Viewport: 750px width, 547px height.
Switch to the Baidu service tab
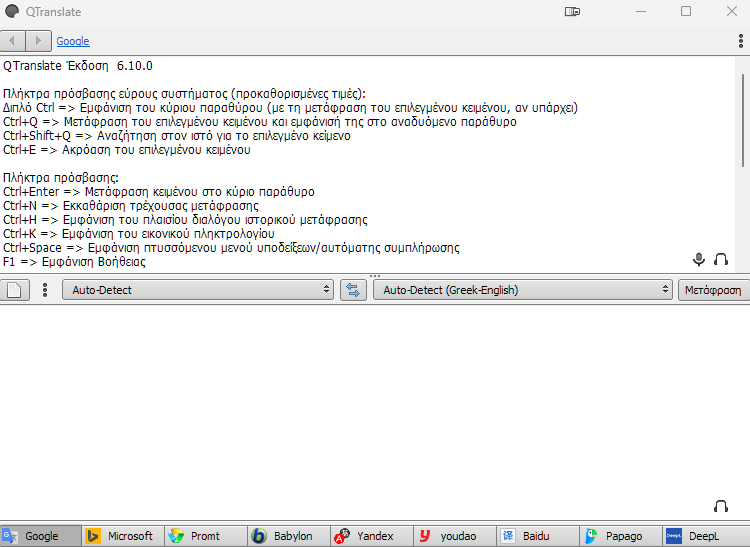(x=538, y=536)
